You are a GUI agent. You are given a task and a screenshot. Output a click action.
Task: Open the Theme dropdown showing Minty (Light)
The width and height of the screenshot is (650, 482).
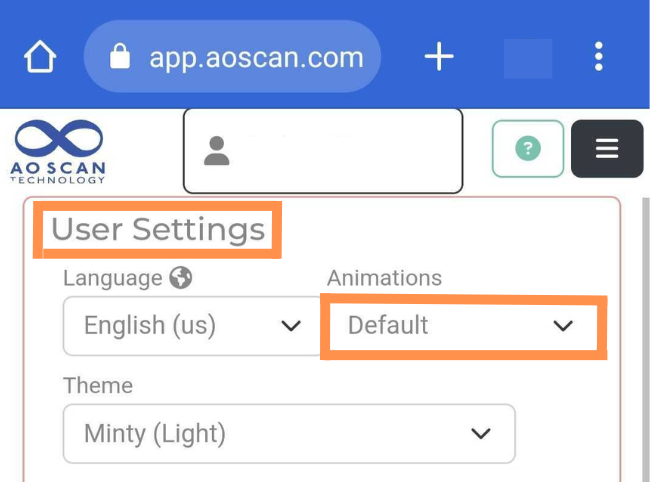coord(289,434)
